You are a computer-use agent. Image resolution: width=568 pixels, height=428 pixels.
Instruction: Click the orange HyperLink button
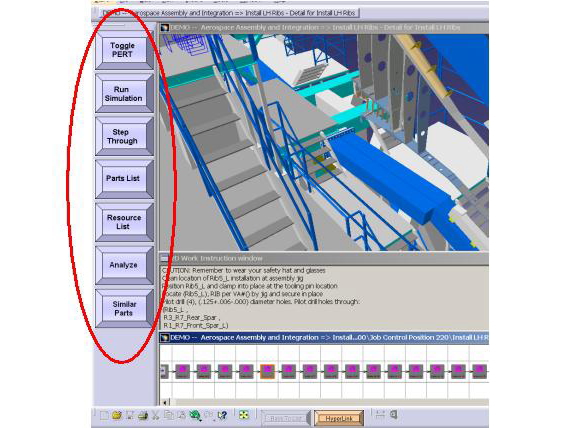point(339,419)
